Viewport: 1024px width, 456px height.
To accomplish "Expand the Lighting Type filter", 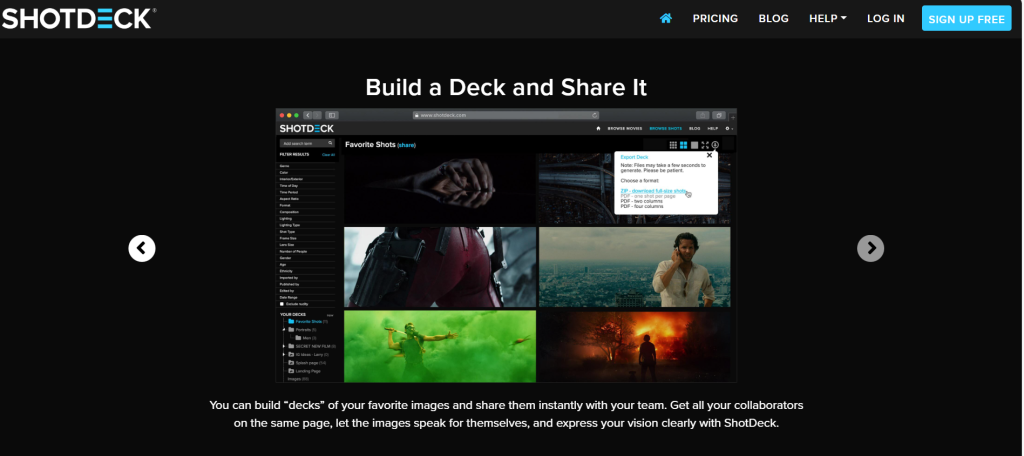I will pyautogui.click(x=307, y=225).
